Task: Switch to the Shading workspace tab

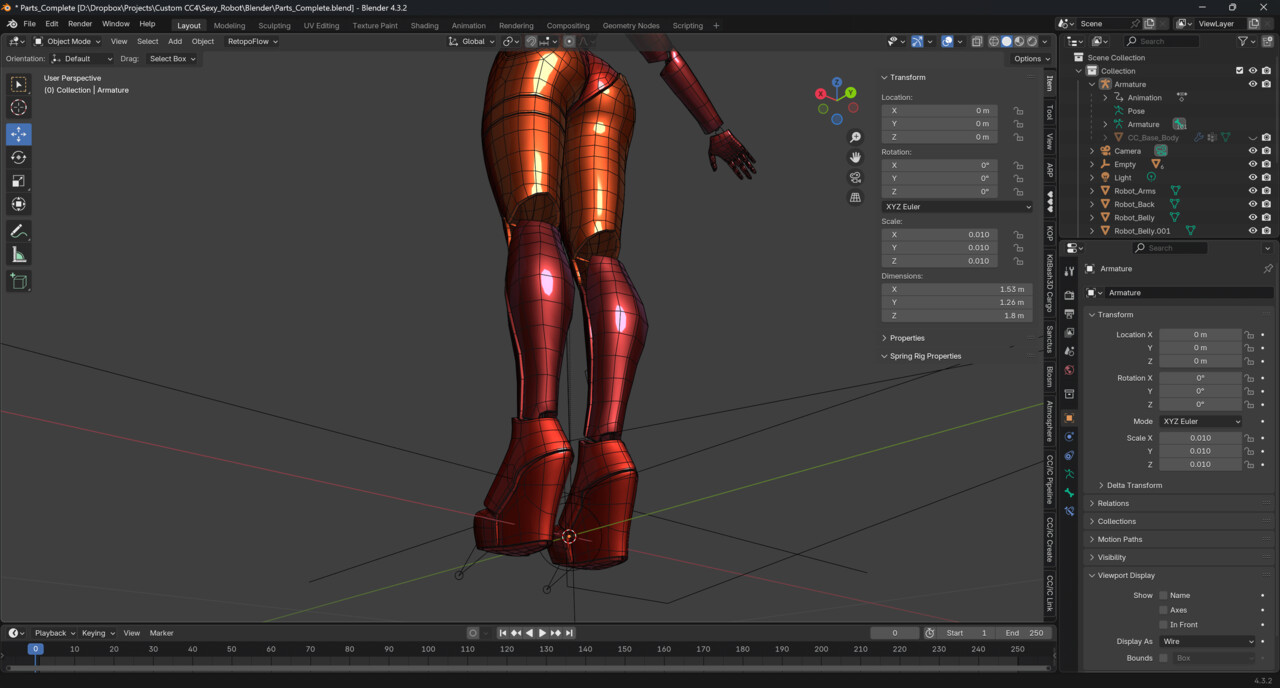Action: coord(424,25)
